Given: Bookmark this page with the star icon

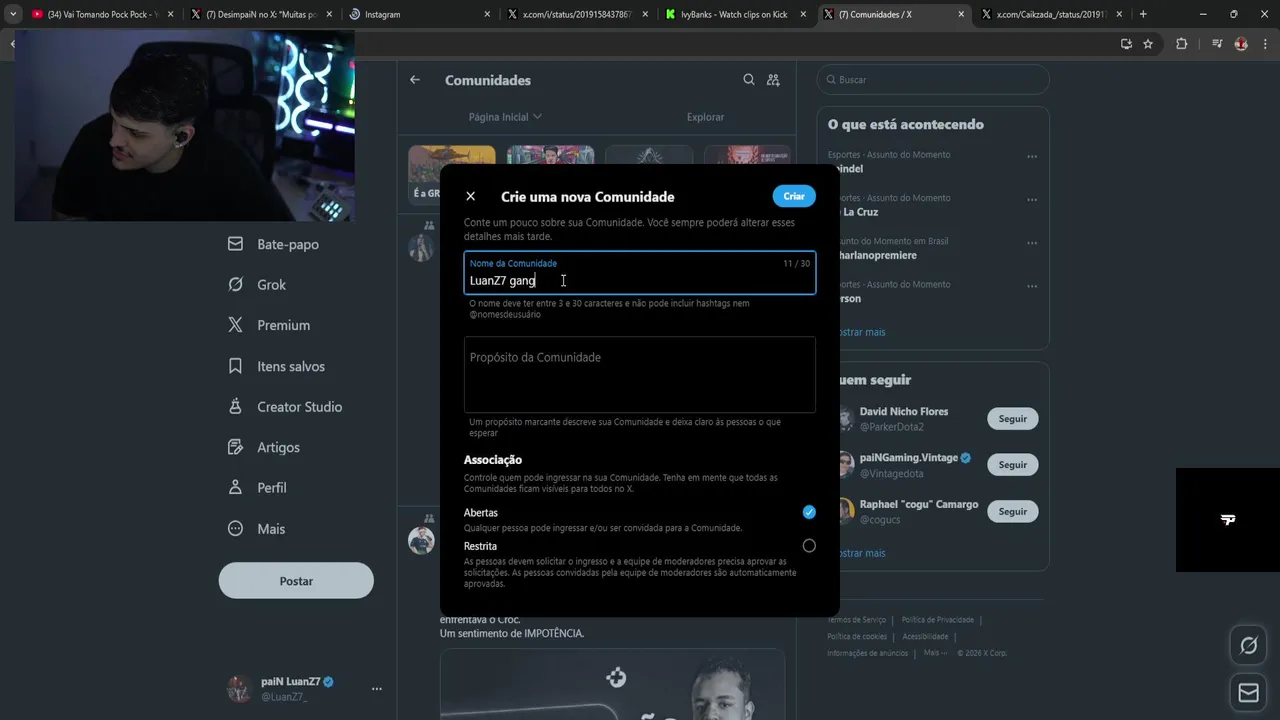Looking at the screenshot, I should 1148,44.
